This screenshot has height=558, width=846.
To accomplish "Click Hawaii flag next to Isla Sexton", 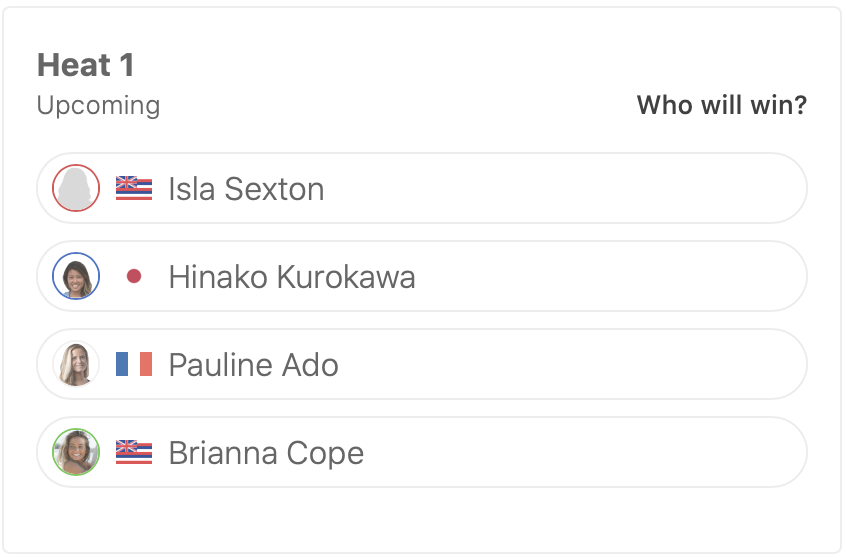I will 134,188.
